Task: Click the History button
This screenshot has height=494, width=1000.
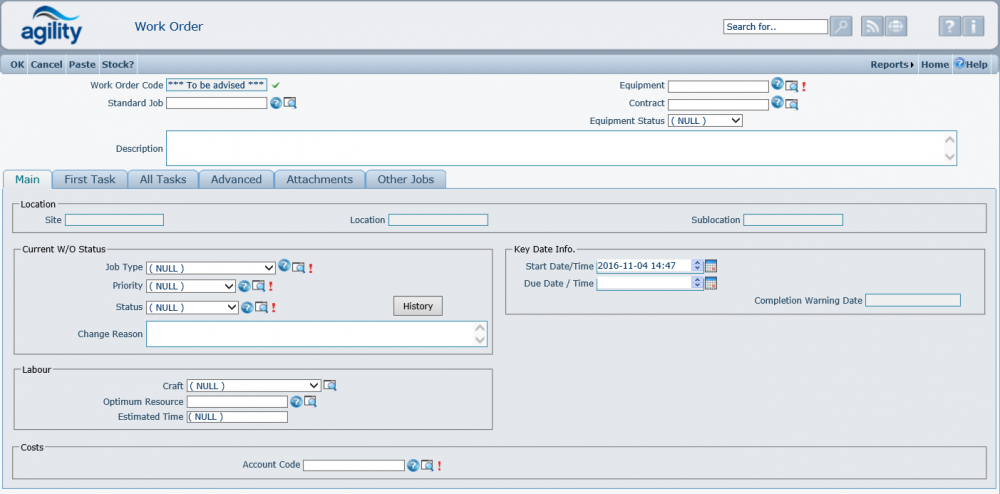Action: point(418,306)
